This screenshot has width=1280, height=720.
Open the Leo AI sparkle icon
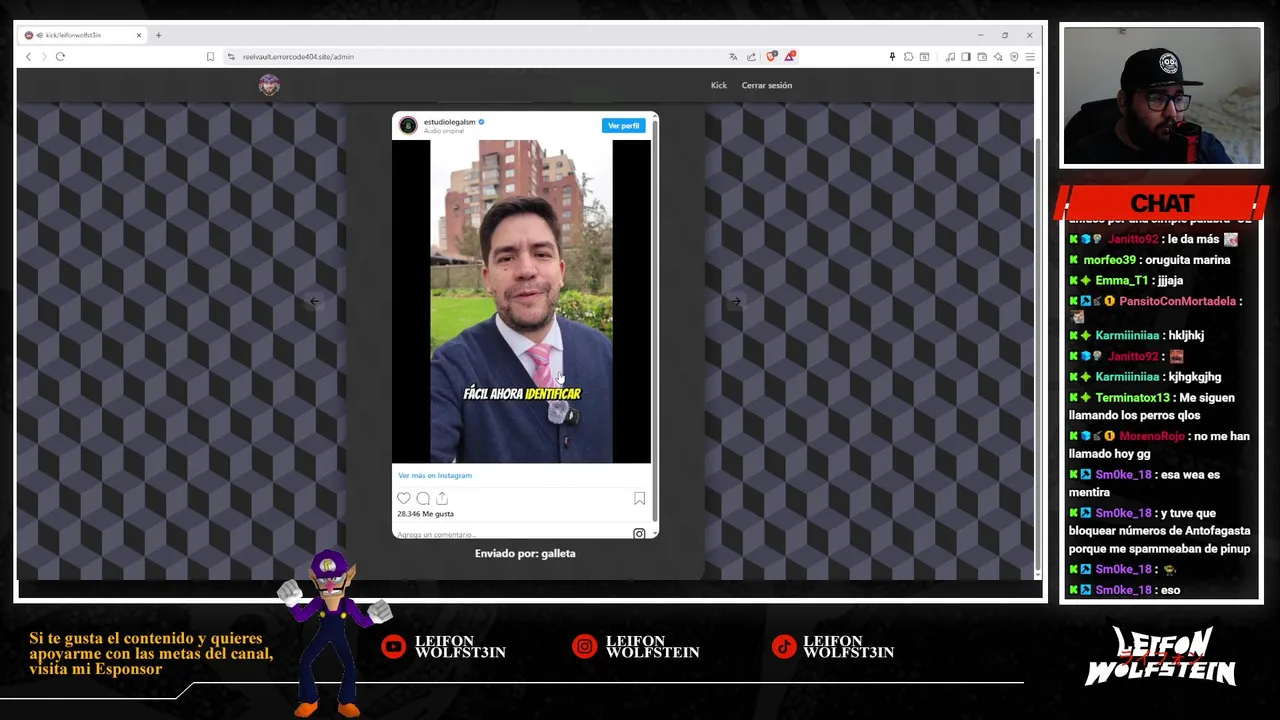tap(998, 57)
